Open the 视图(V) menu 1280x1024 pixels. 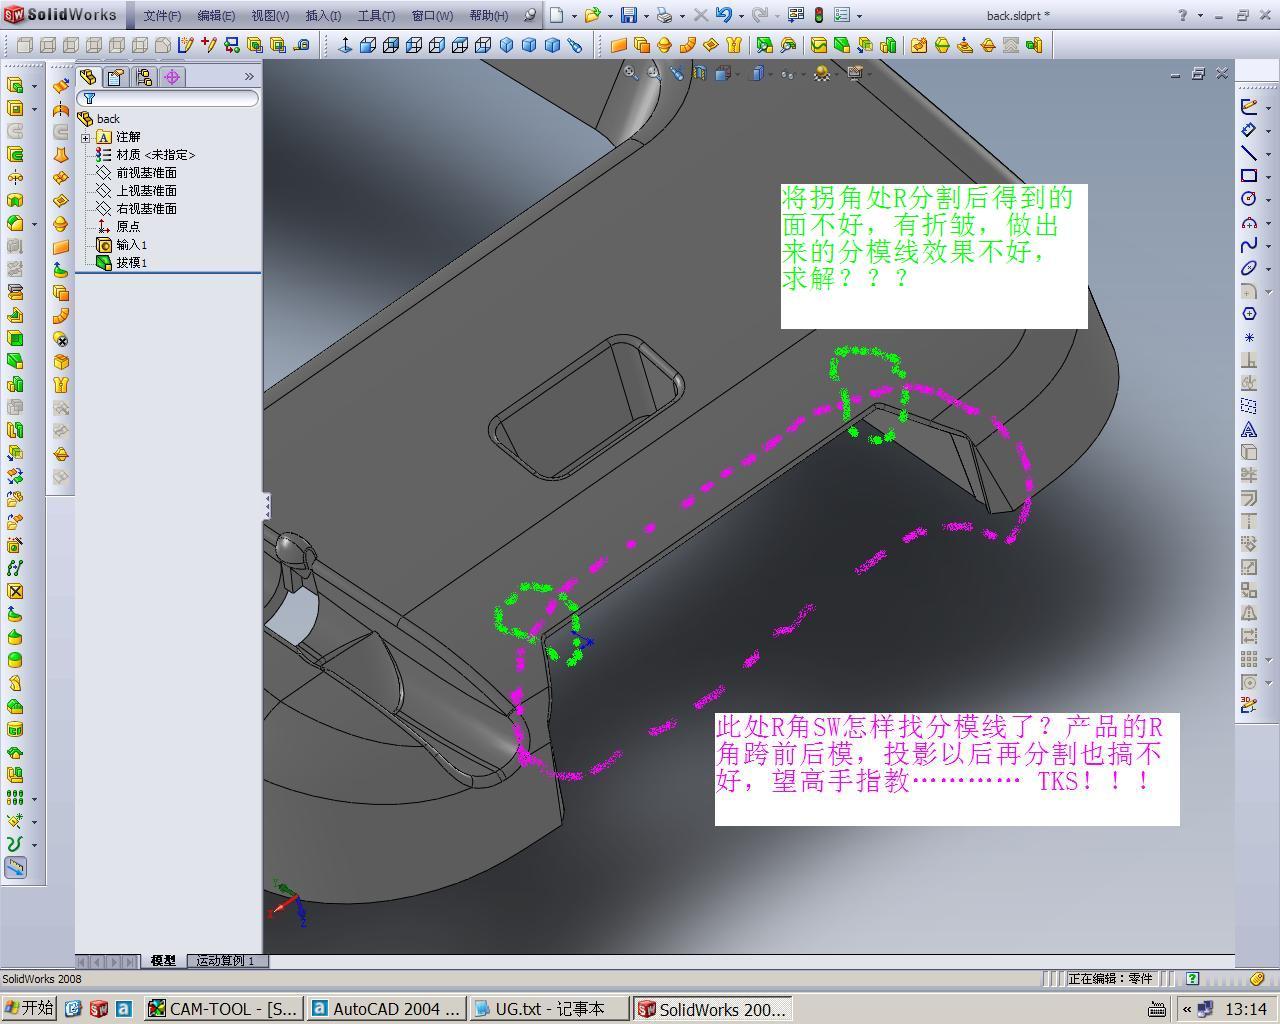tap(270, 15)
